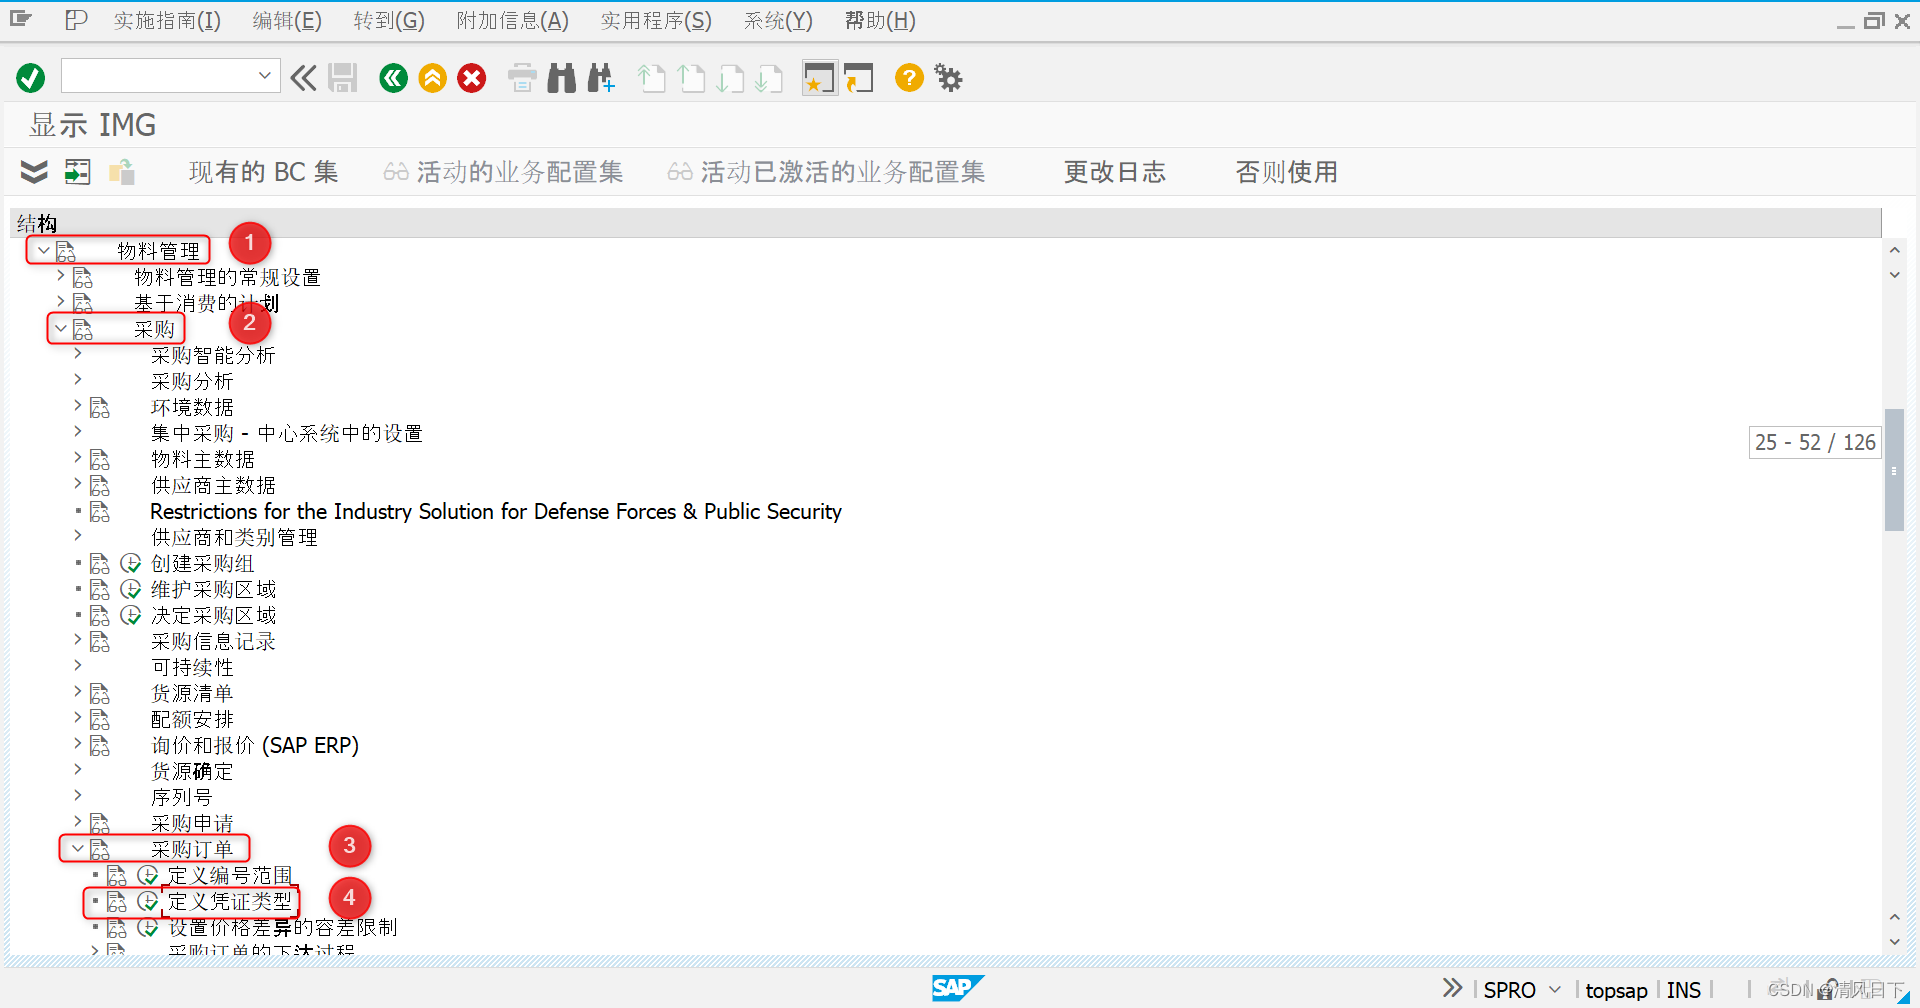Select the Back navigation icon
1920x1008 pixels.
pyautogui.click(x=393, y=78)
